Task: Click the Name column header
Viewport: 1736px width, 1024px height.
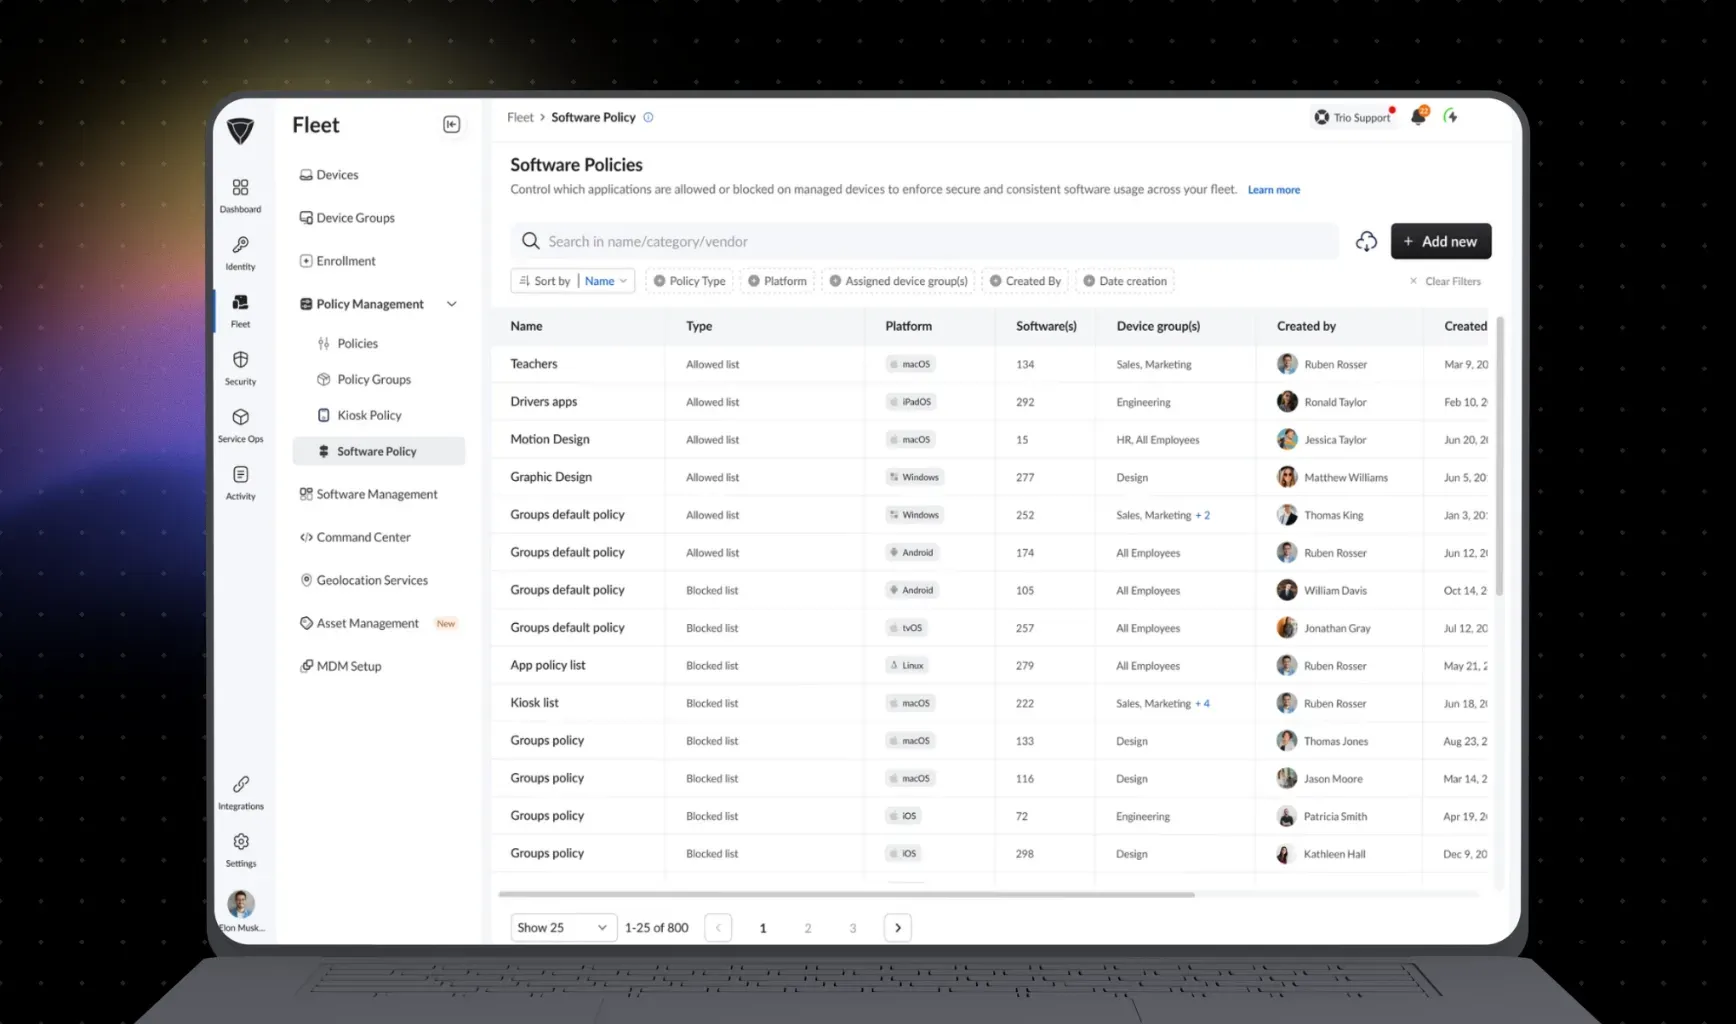Action: [x=526, y=326]
